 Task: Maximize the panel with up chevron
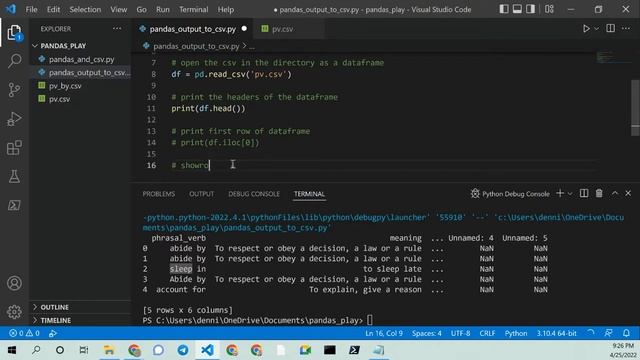point(615,193)
